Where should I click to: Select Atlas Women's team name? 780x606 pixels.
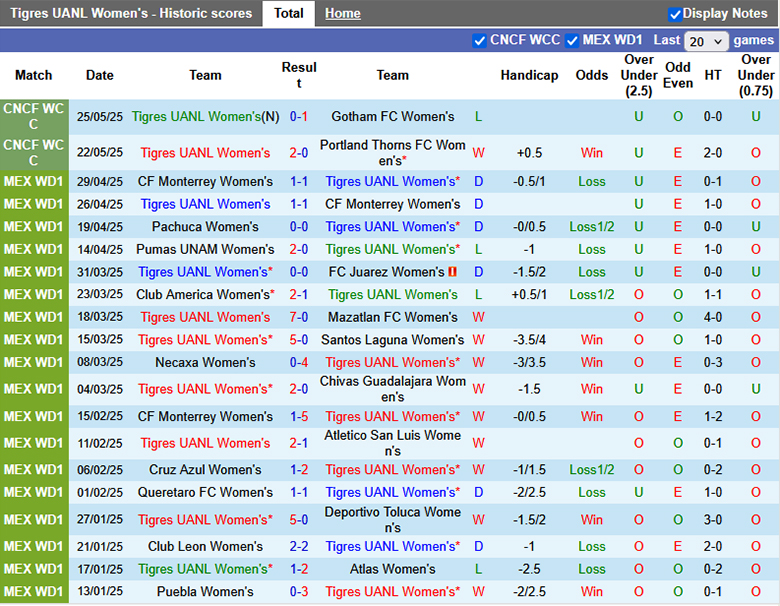pos(392,569)
